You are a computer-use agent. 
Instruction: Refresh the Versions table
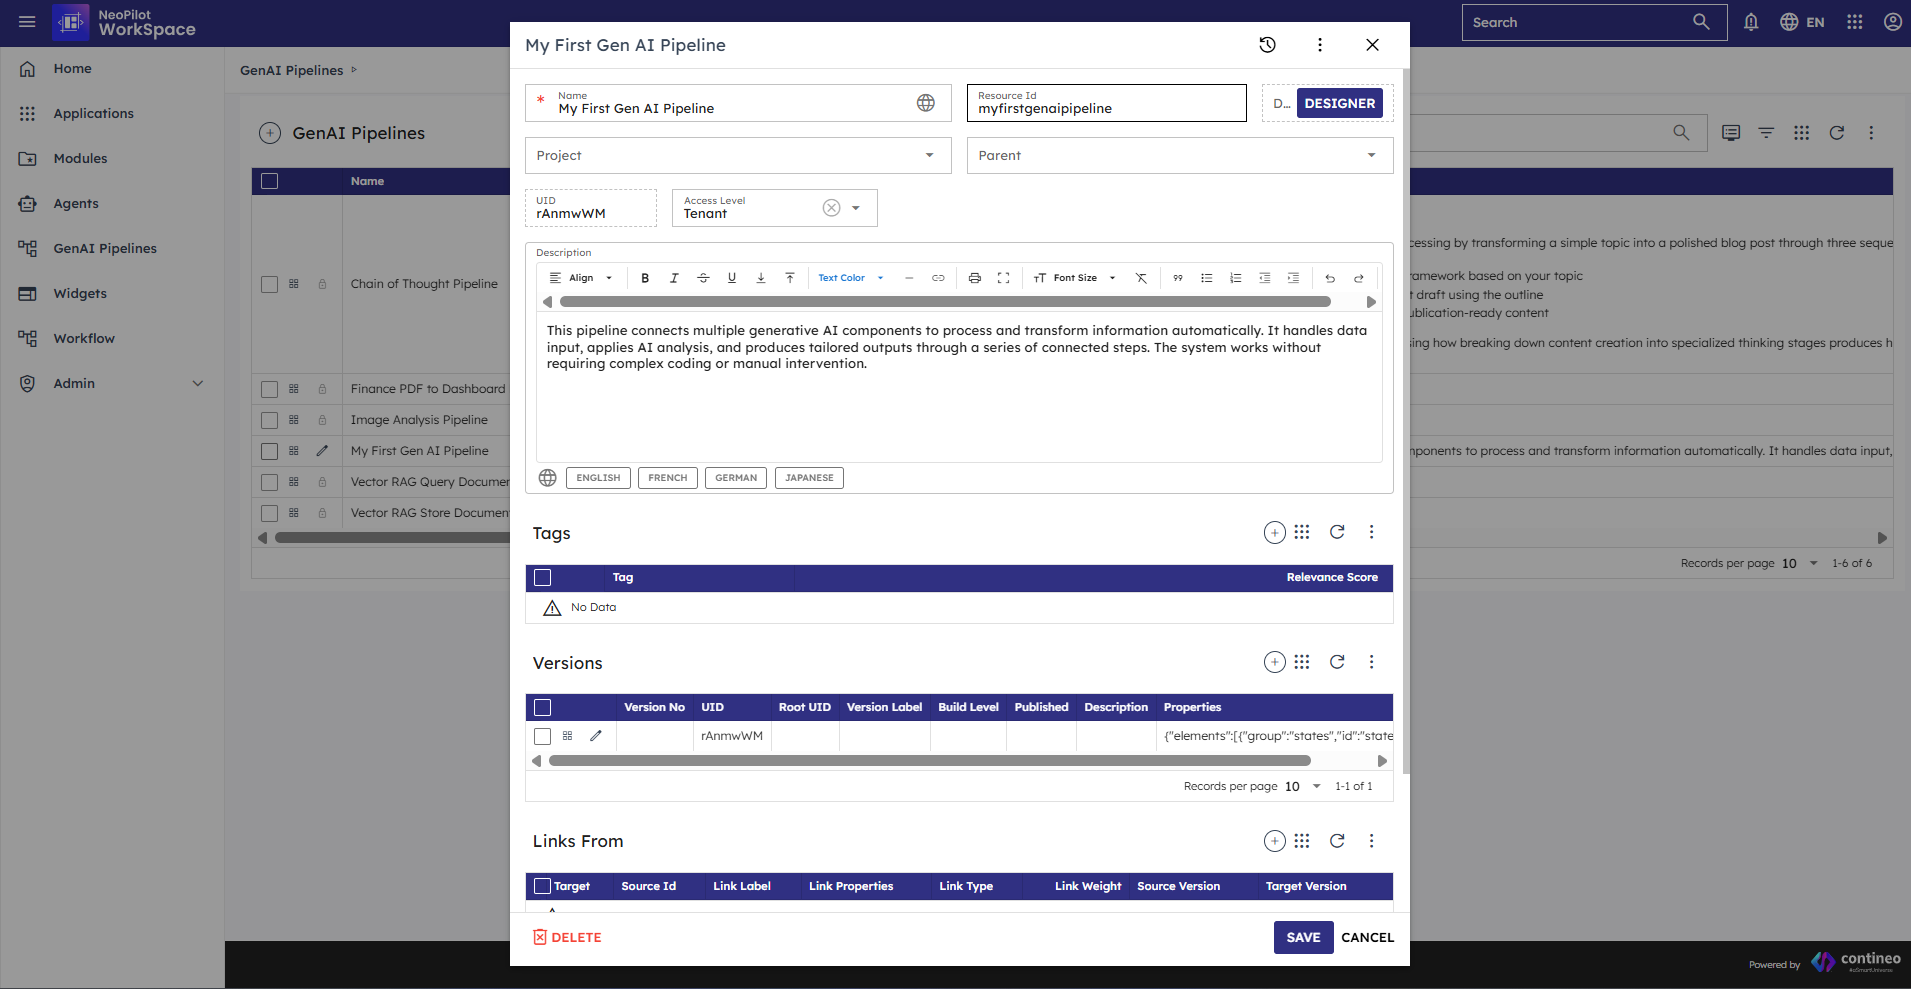(x=1337, y=662)
